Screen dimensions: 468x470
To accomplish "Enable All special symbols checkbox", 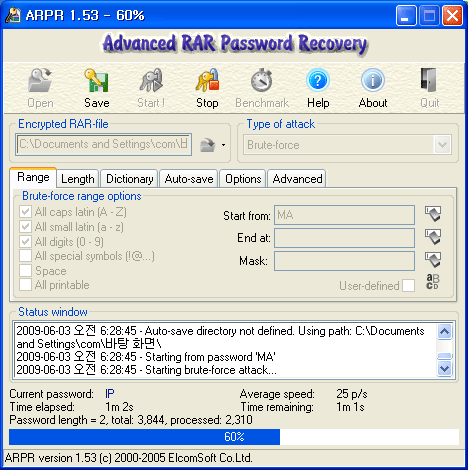I will [25, 256].
